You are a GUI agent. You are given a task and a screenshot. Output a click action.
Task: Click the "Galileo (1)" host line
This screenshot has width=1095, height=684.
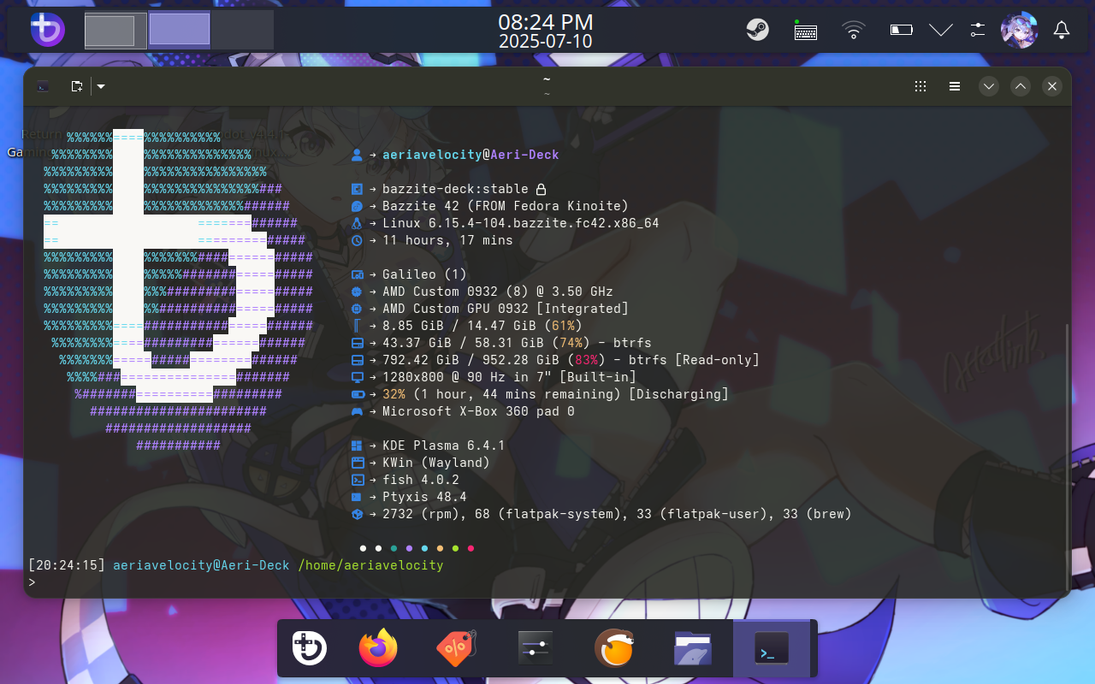pos(424,275)
